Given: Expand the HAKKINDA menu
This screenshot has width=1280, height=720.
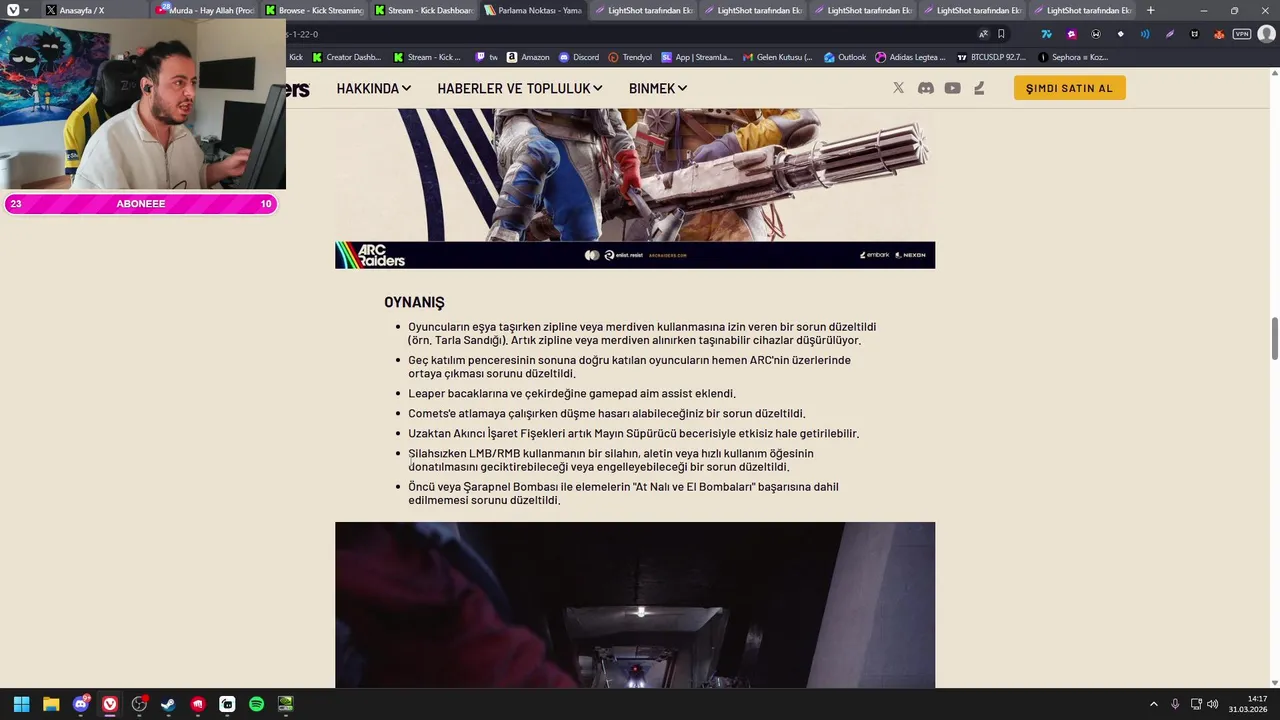Looking at the screenshot, I should coord(374,88).
